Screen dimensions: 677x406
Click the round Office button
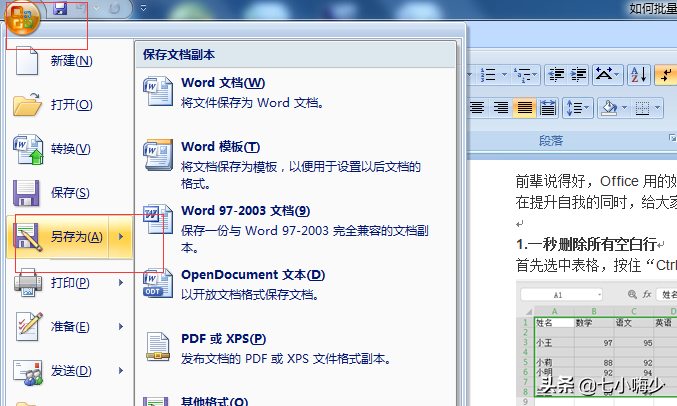click(x=22, y=18)
